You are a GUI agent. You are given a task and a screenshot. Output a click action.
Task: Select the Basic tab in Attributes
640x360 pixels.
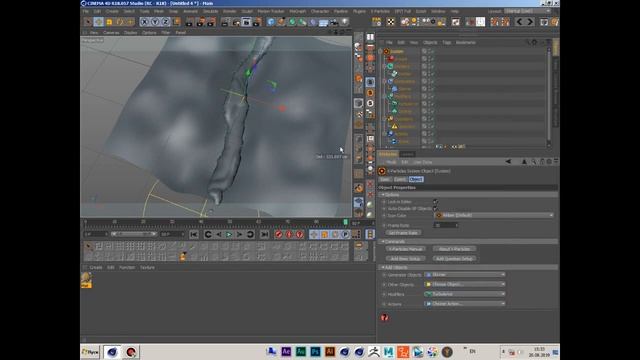pyautogui.click(x=384, y=179)
